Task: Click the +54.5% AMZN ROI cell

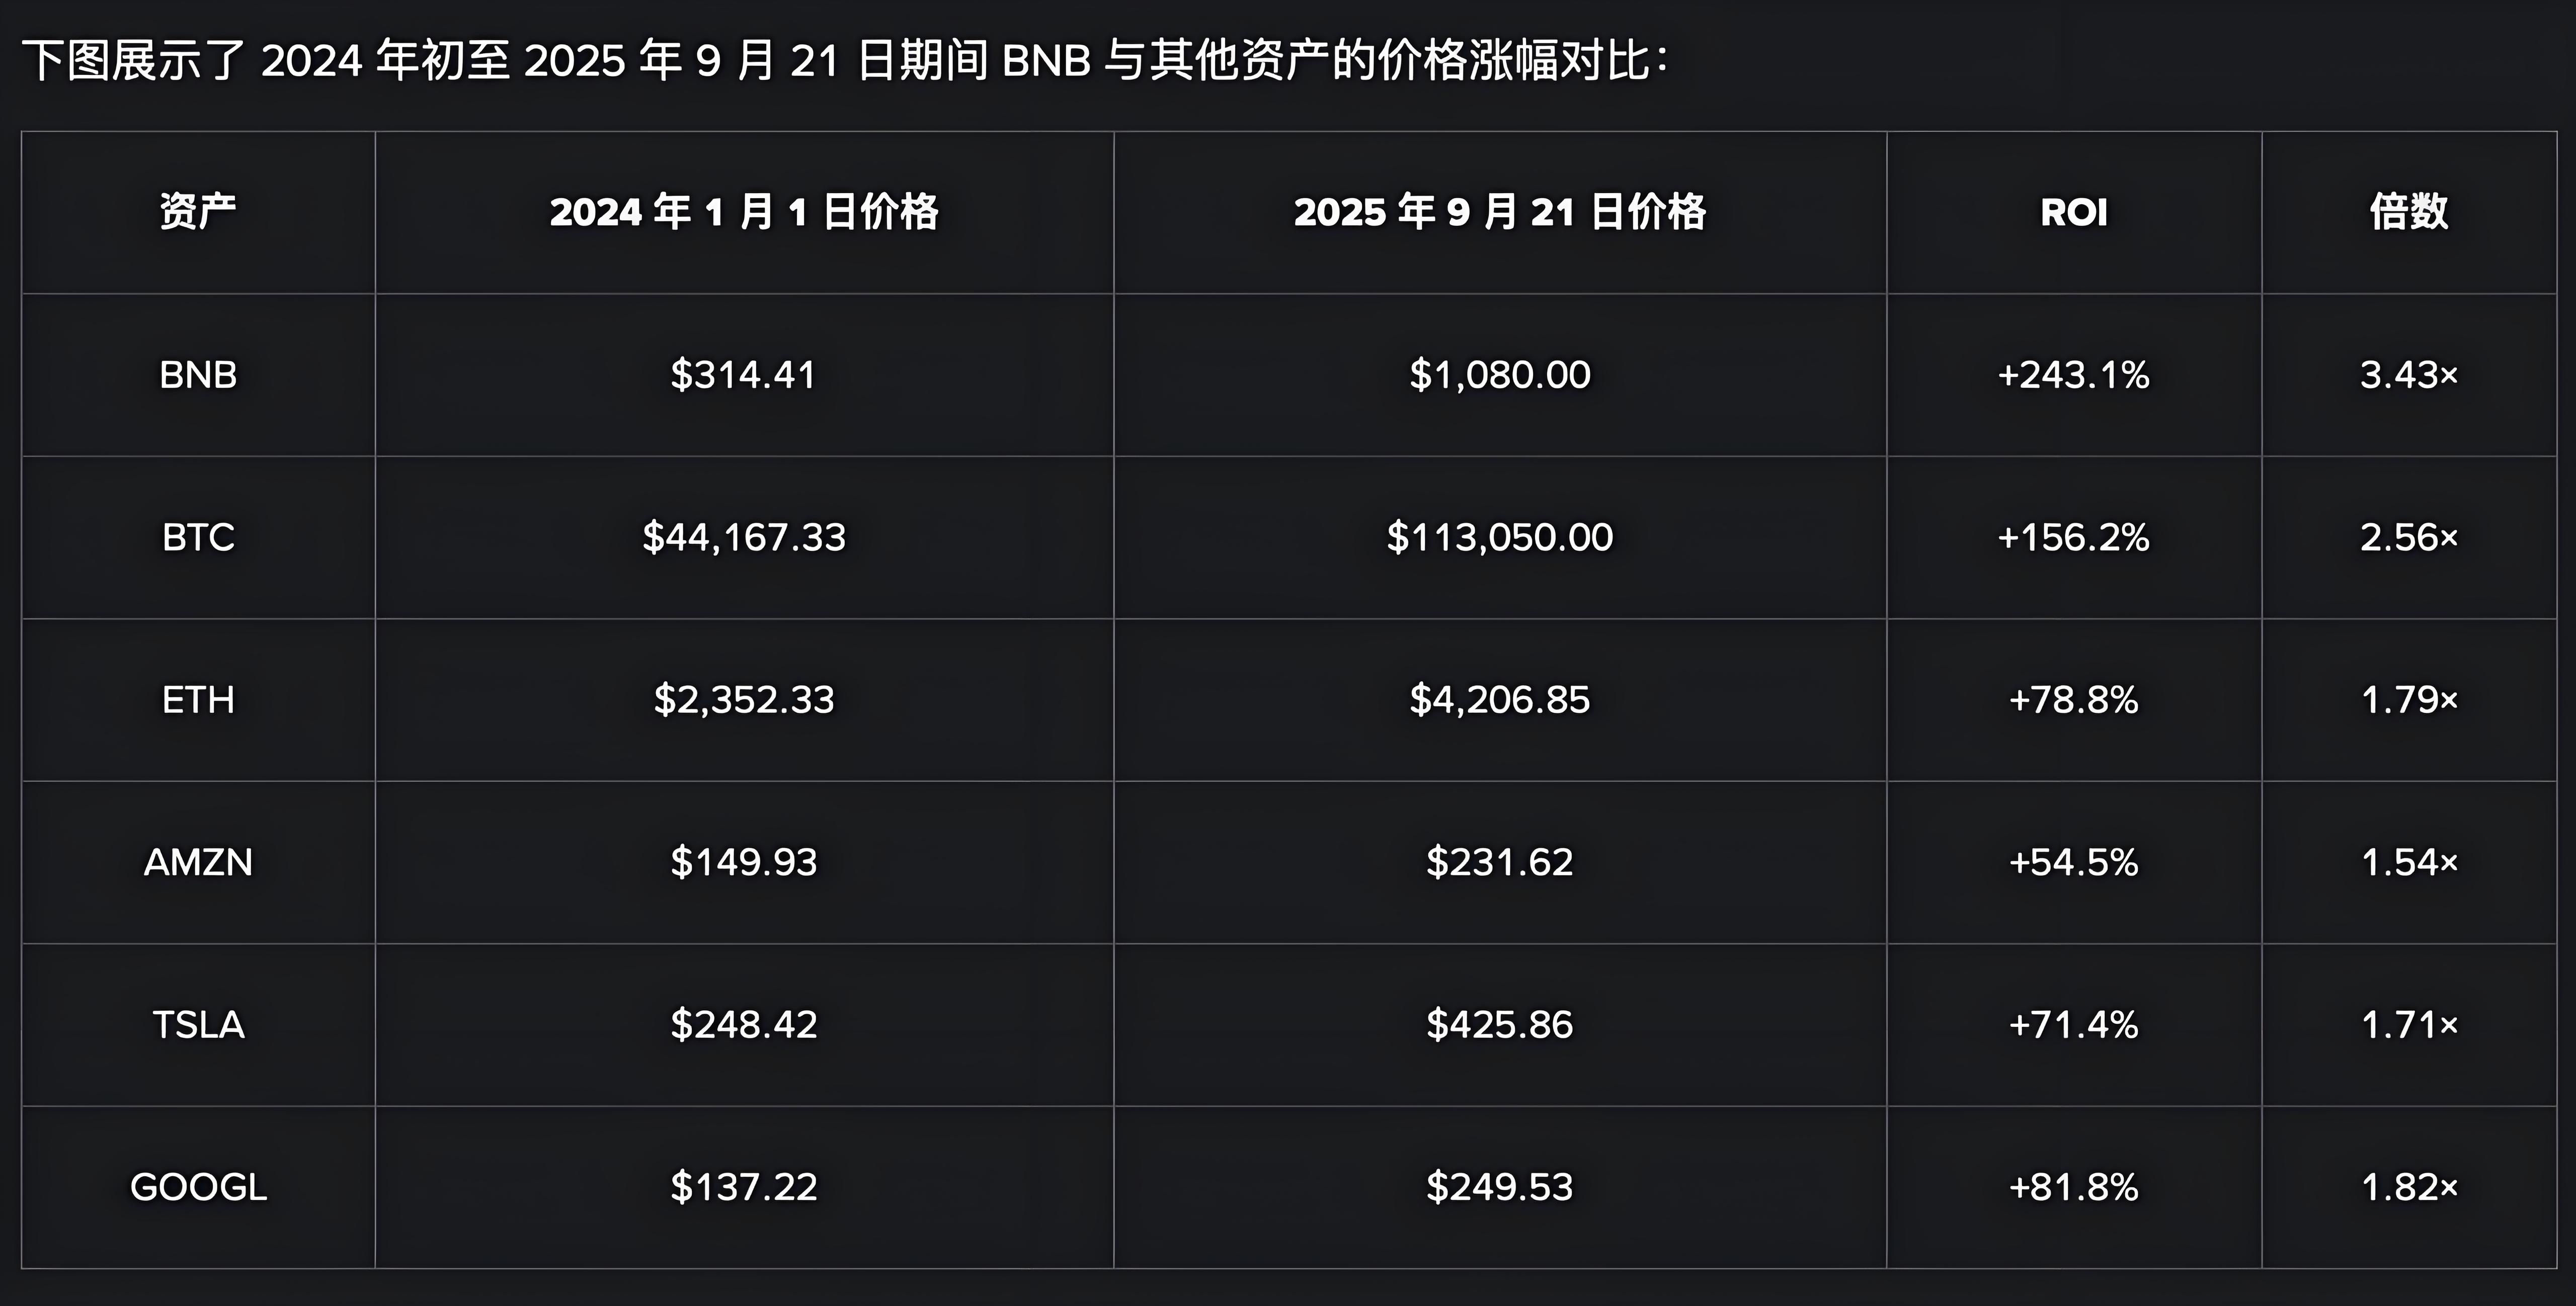Action: [2073, 862]
